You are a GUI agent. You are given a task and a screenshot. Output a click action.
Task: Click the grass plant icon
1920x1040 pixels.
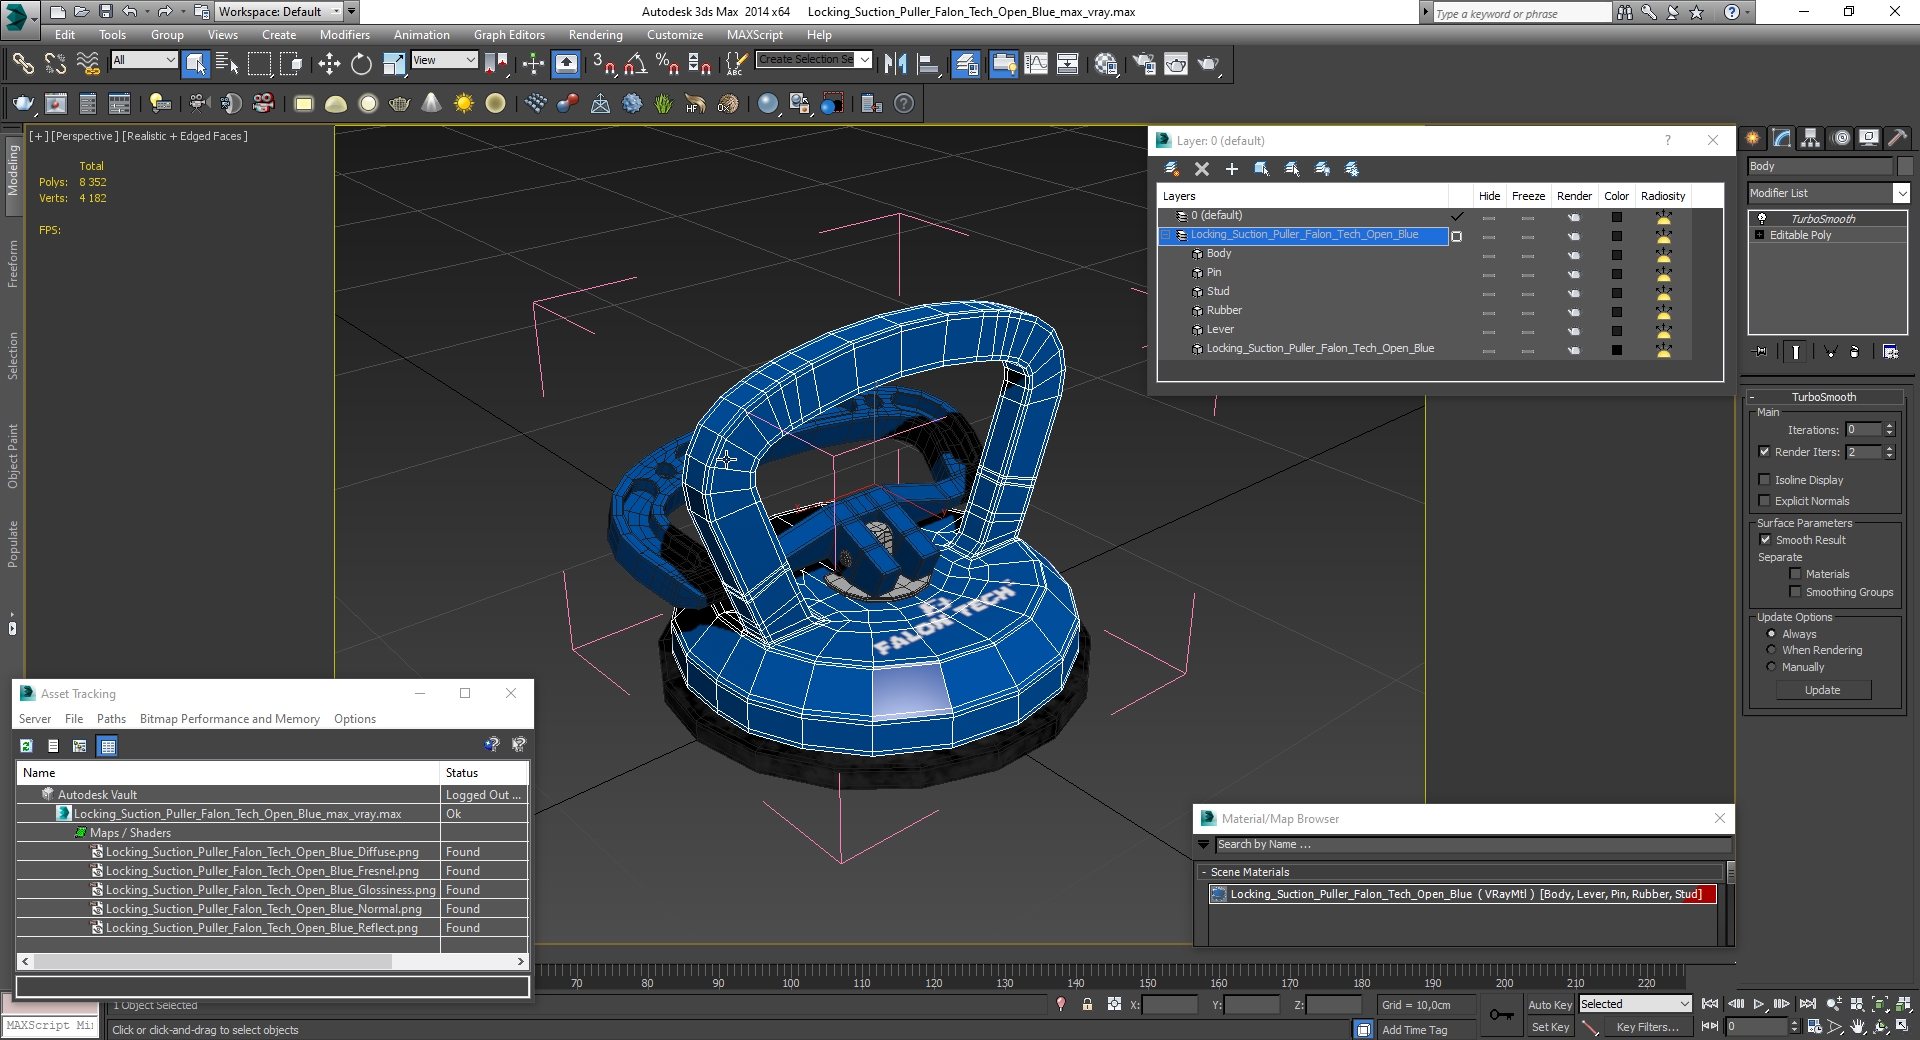[x=663, y=104]
